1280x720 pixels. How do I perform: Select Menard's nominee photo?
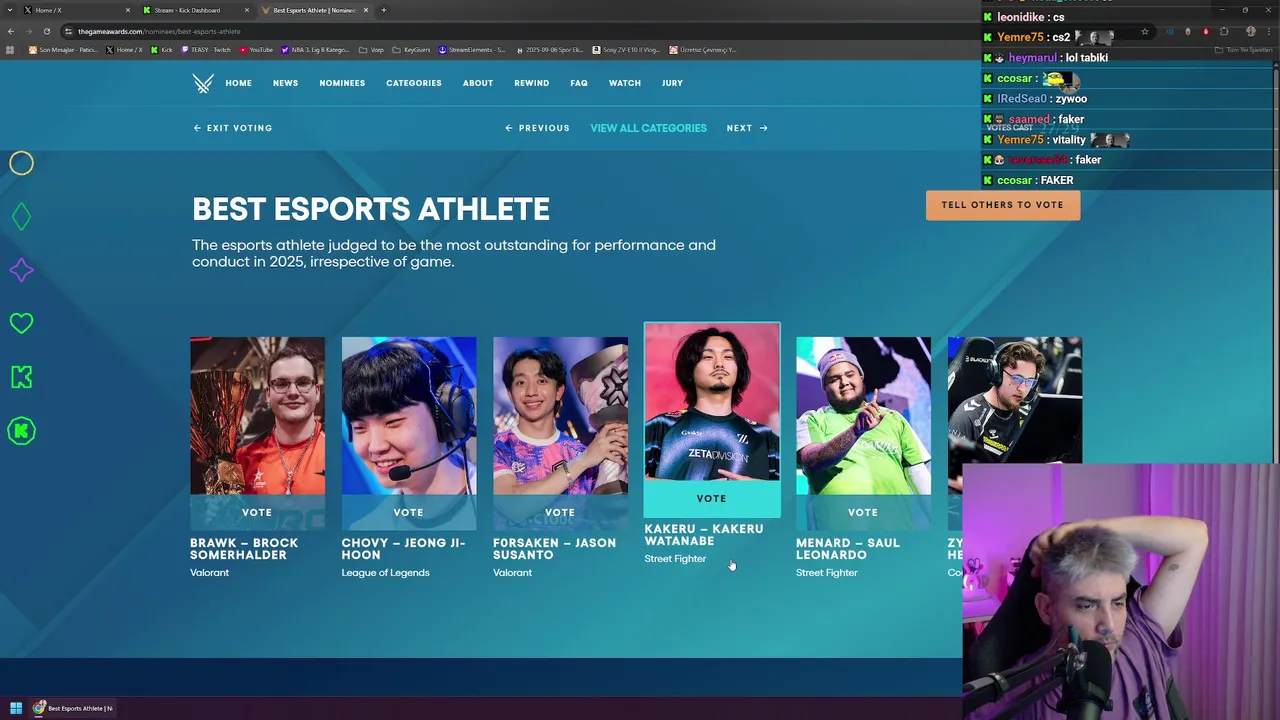point(863,416)
